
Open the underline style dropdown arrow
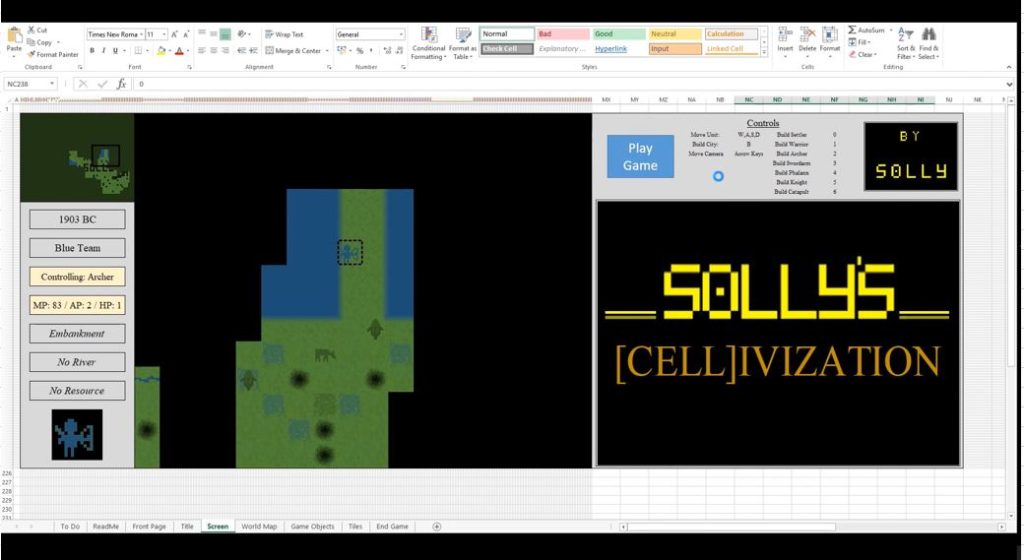pyautogui.click(x=124, y=51)
